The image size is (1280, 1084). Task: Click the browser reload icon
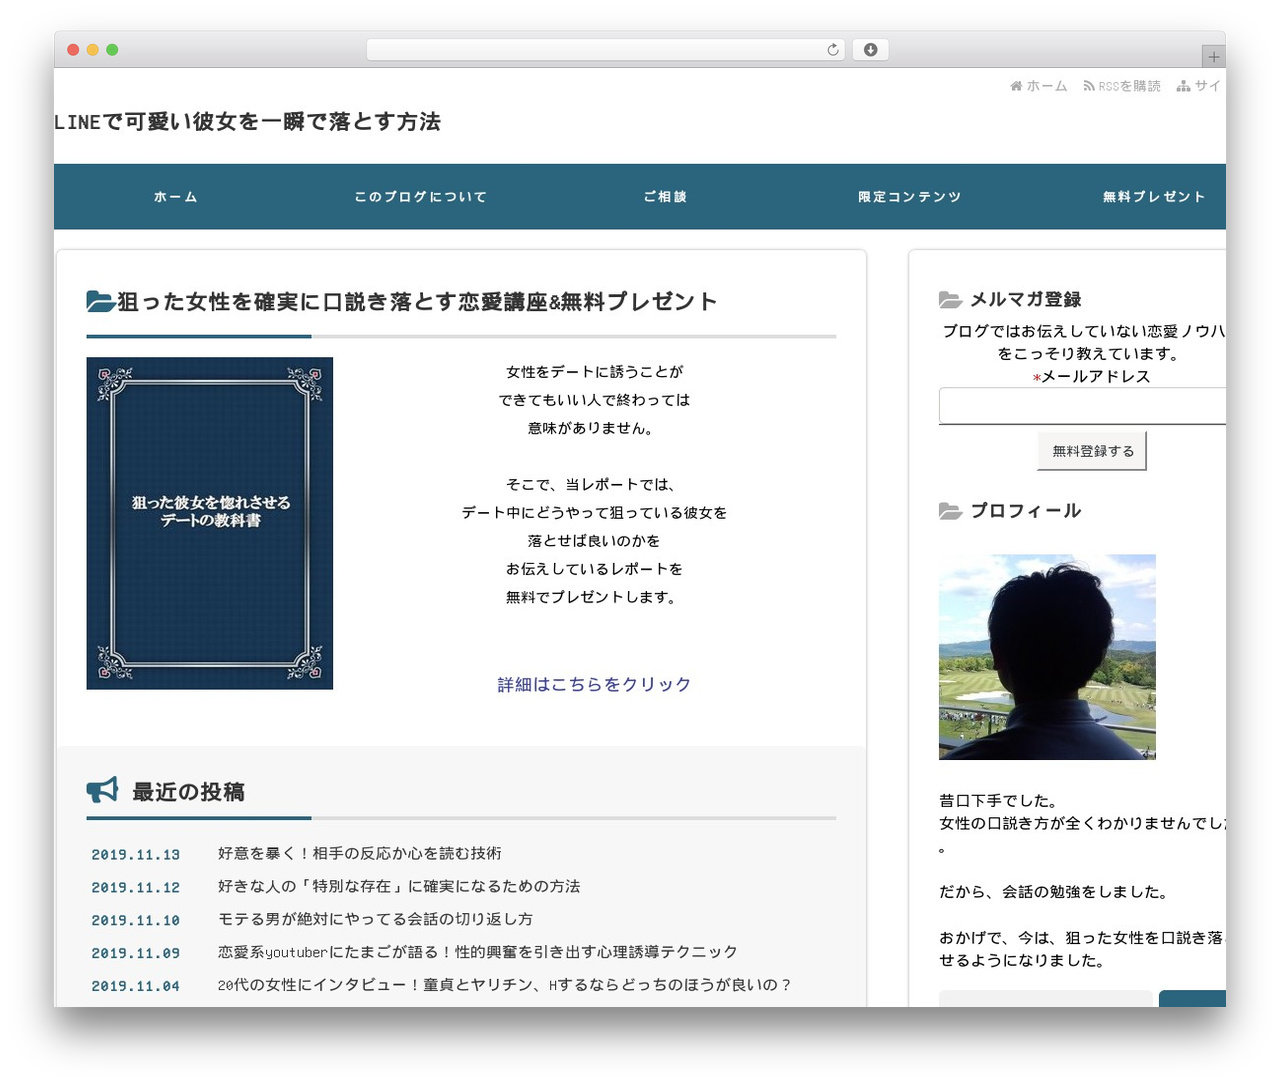pyautogui.click(x=833, y=50)
